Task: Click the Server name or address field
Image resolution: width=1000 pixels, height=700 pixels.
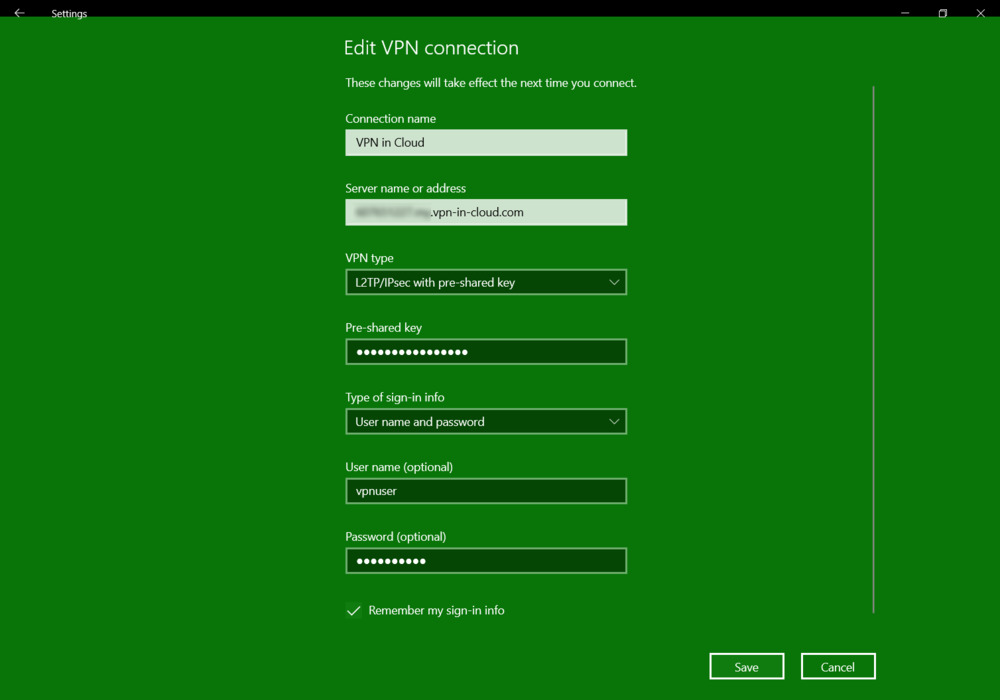Action: point(486,212)
